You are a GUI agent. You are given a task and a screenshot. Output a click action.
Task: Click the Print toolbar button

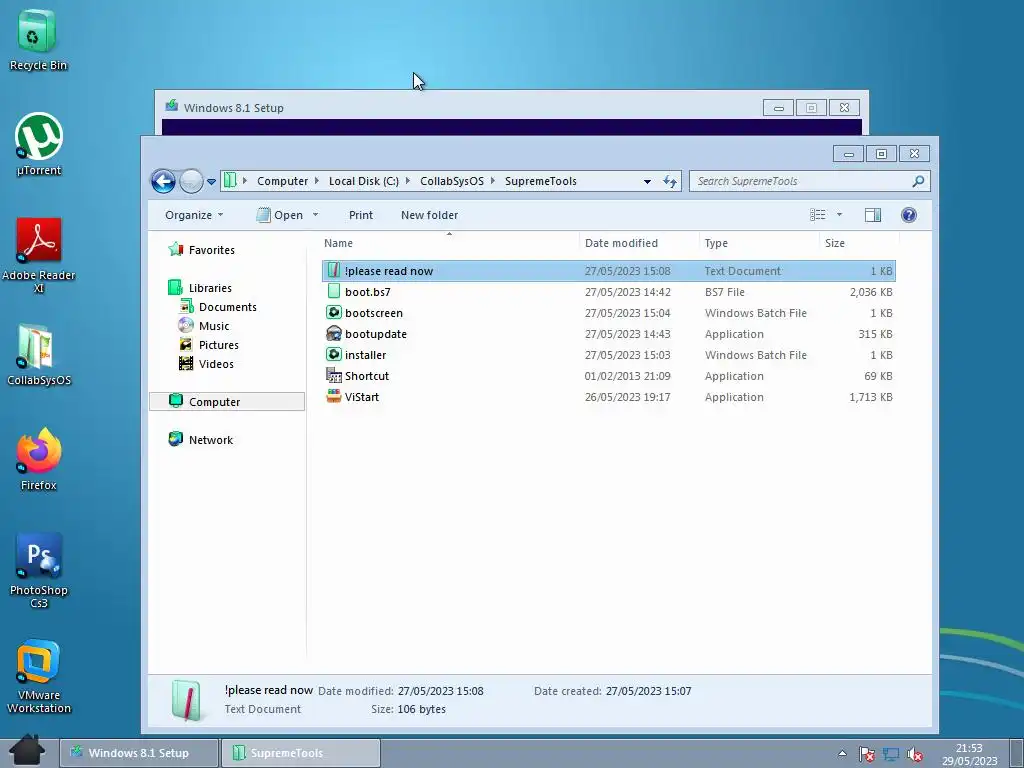click(360, 215)
